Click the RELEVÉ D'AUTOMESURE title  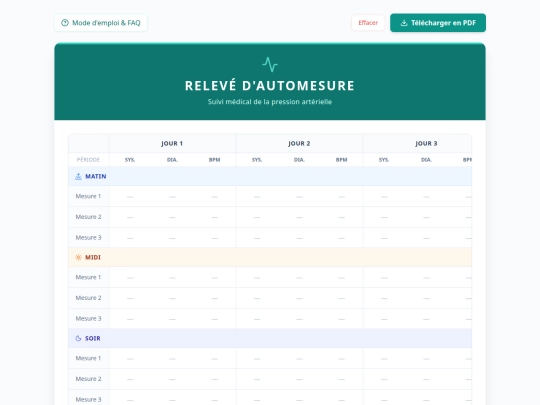point(270,86)
